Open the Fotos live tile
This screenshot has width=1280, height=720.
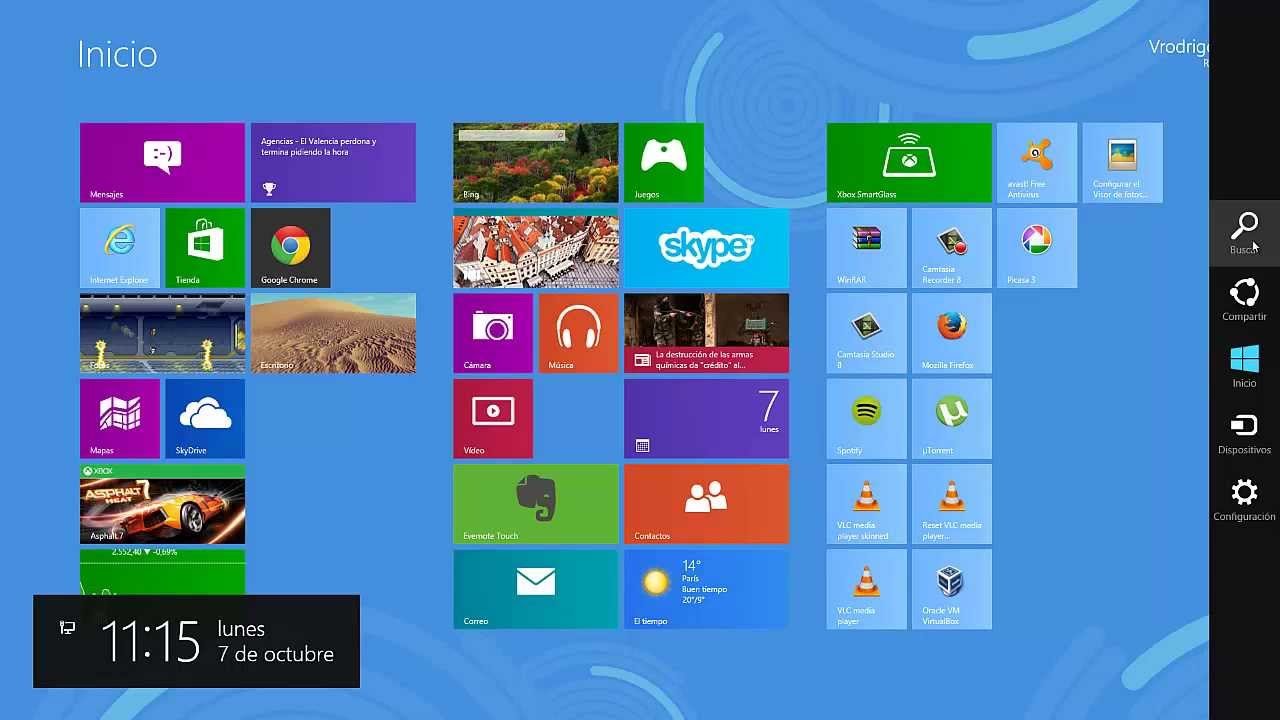(162, 333)
